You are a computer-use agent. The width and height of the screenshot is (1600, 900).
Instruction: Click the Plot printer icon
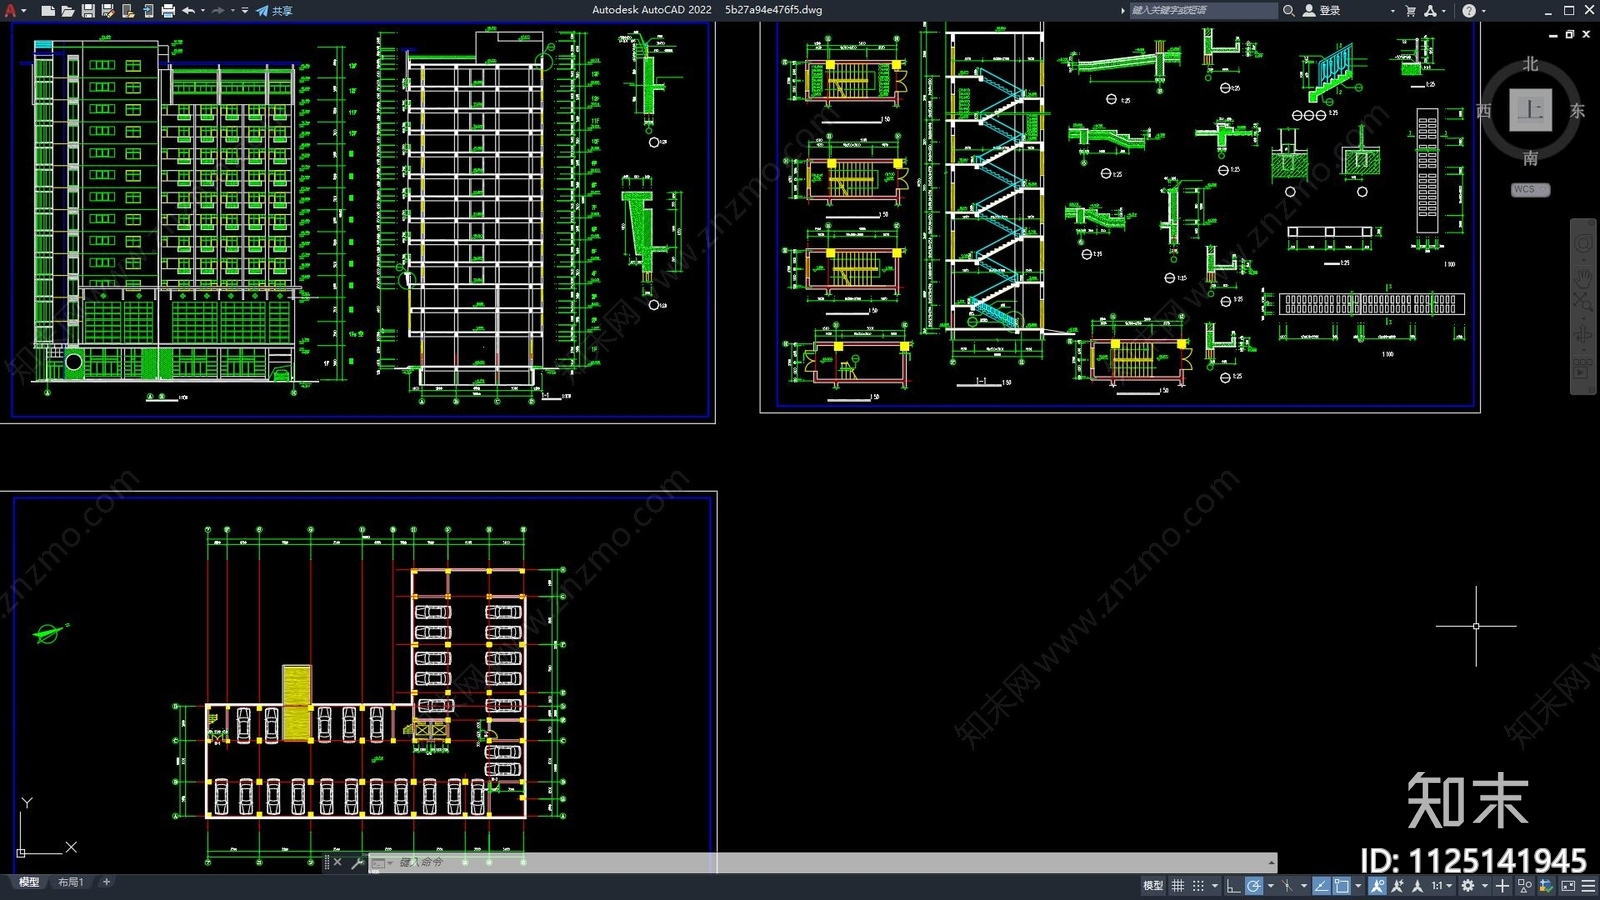pos(167,10)
